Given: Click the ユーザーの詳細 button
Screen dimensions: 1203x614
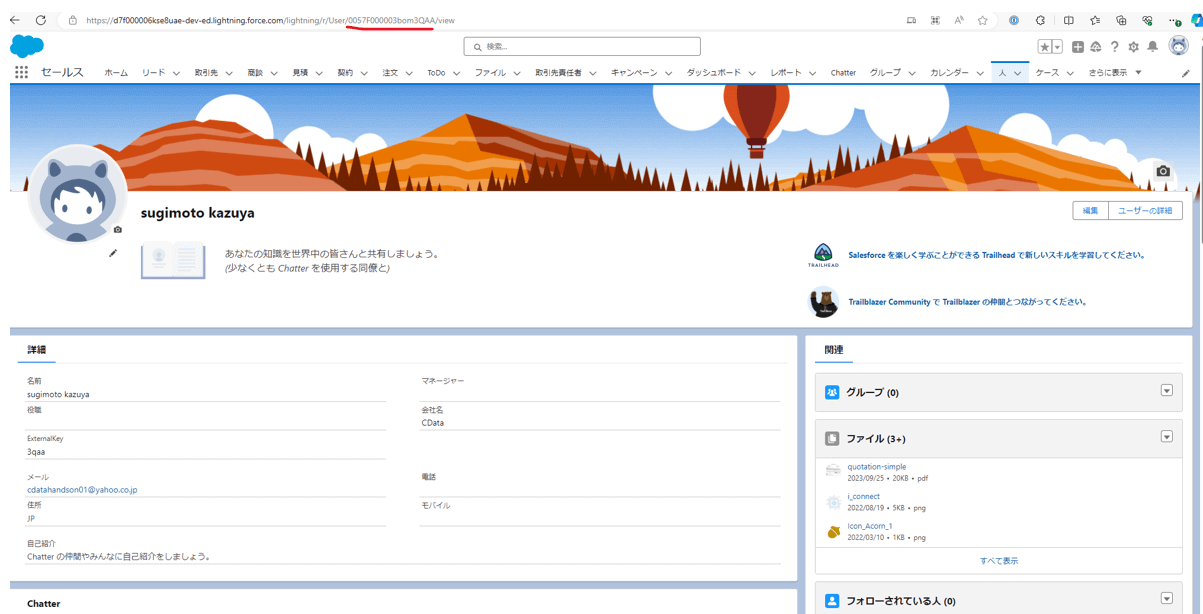Looking at the screenshot, I should pyautogui.click(x=1145, y=211).
